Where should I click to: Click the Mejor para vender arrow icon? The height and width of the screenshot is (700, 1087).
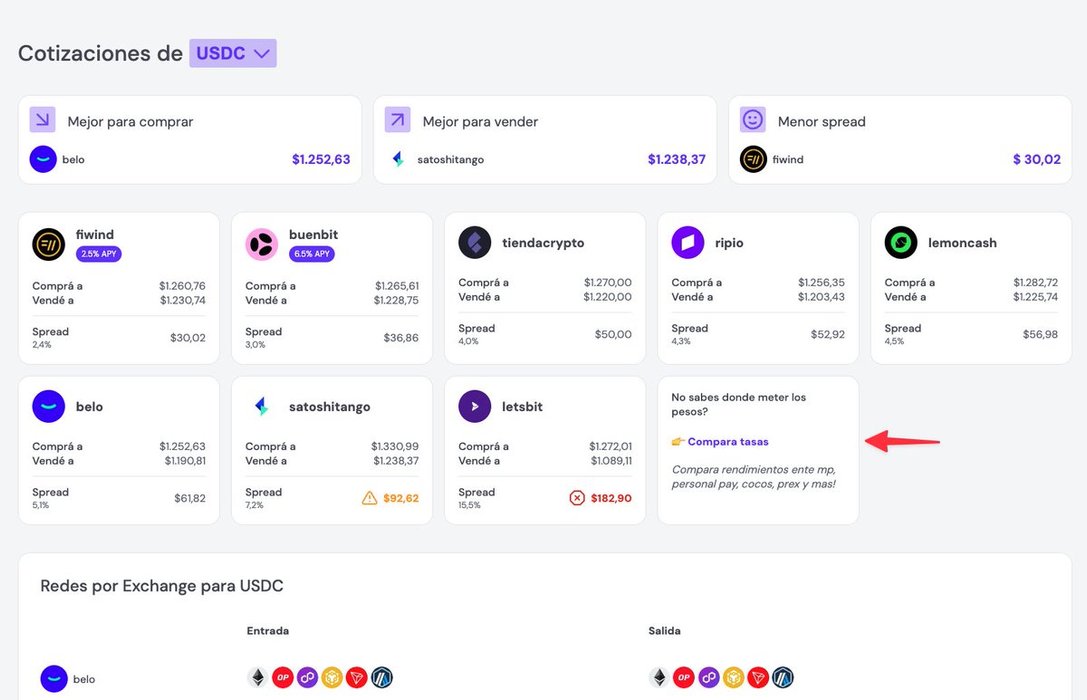[397, 120]
